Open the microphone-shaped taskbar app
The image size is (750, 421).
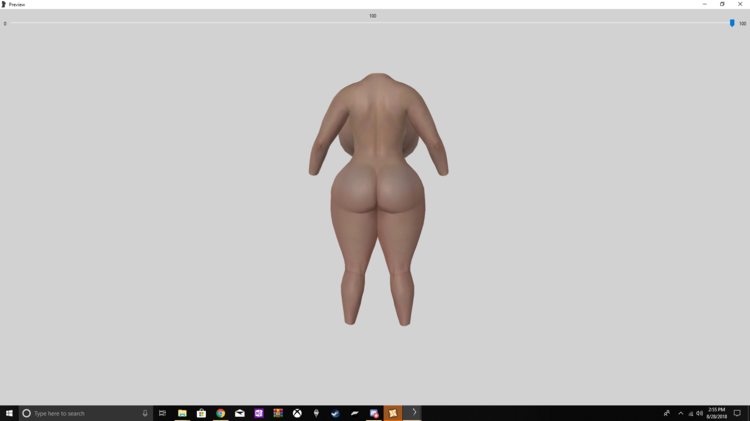click(x=316, y=413)
